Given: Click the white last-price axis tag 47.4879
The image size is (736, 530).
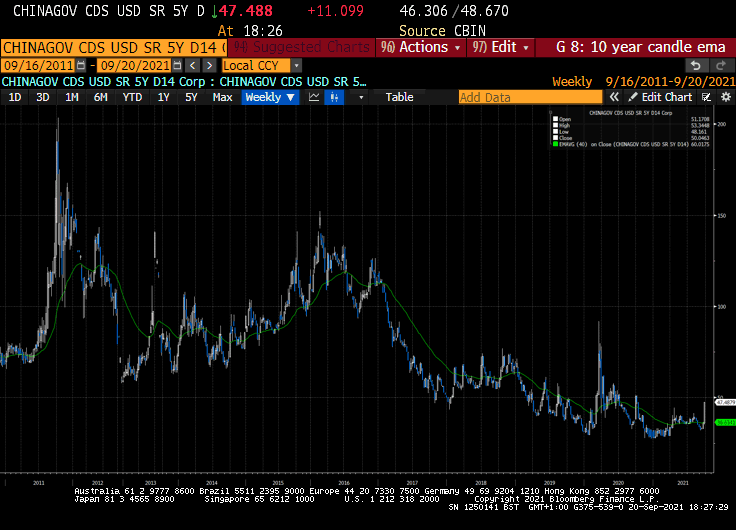Looking at the screenshot, I should click(725, 402).
